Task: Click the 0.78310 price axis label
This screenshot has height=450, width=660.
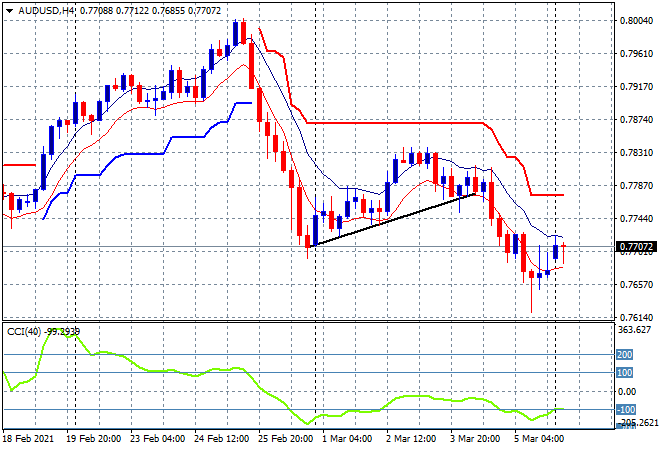Action: 636,152
